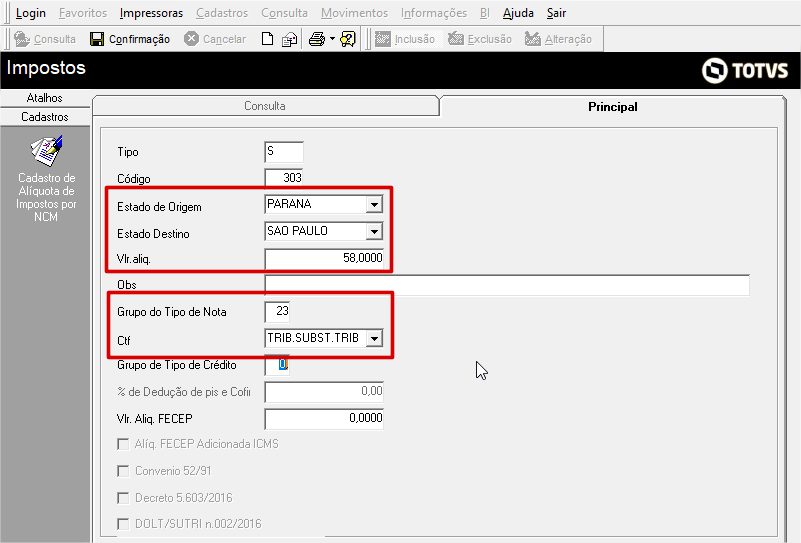Toggle Decreto 5.603/2016 checkbox
Viewport: 801px width, 543px height.
click(x=123, y=498)
